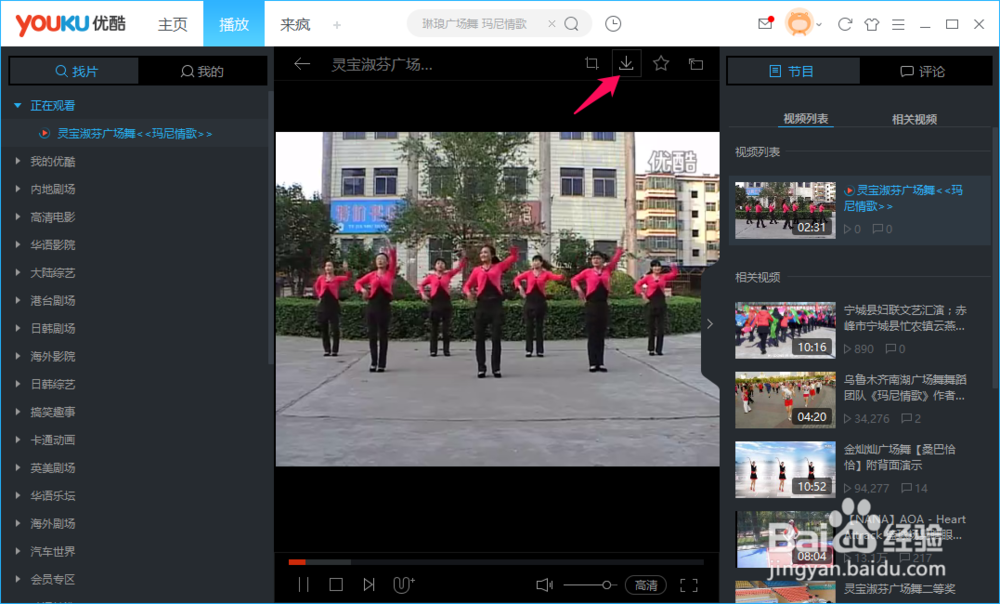
Task: Open the 我的 tab in left panel
Action: (203, 71)
